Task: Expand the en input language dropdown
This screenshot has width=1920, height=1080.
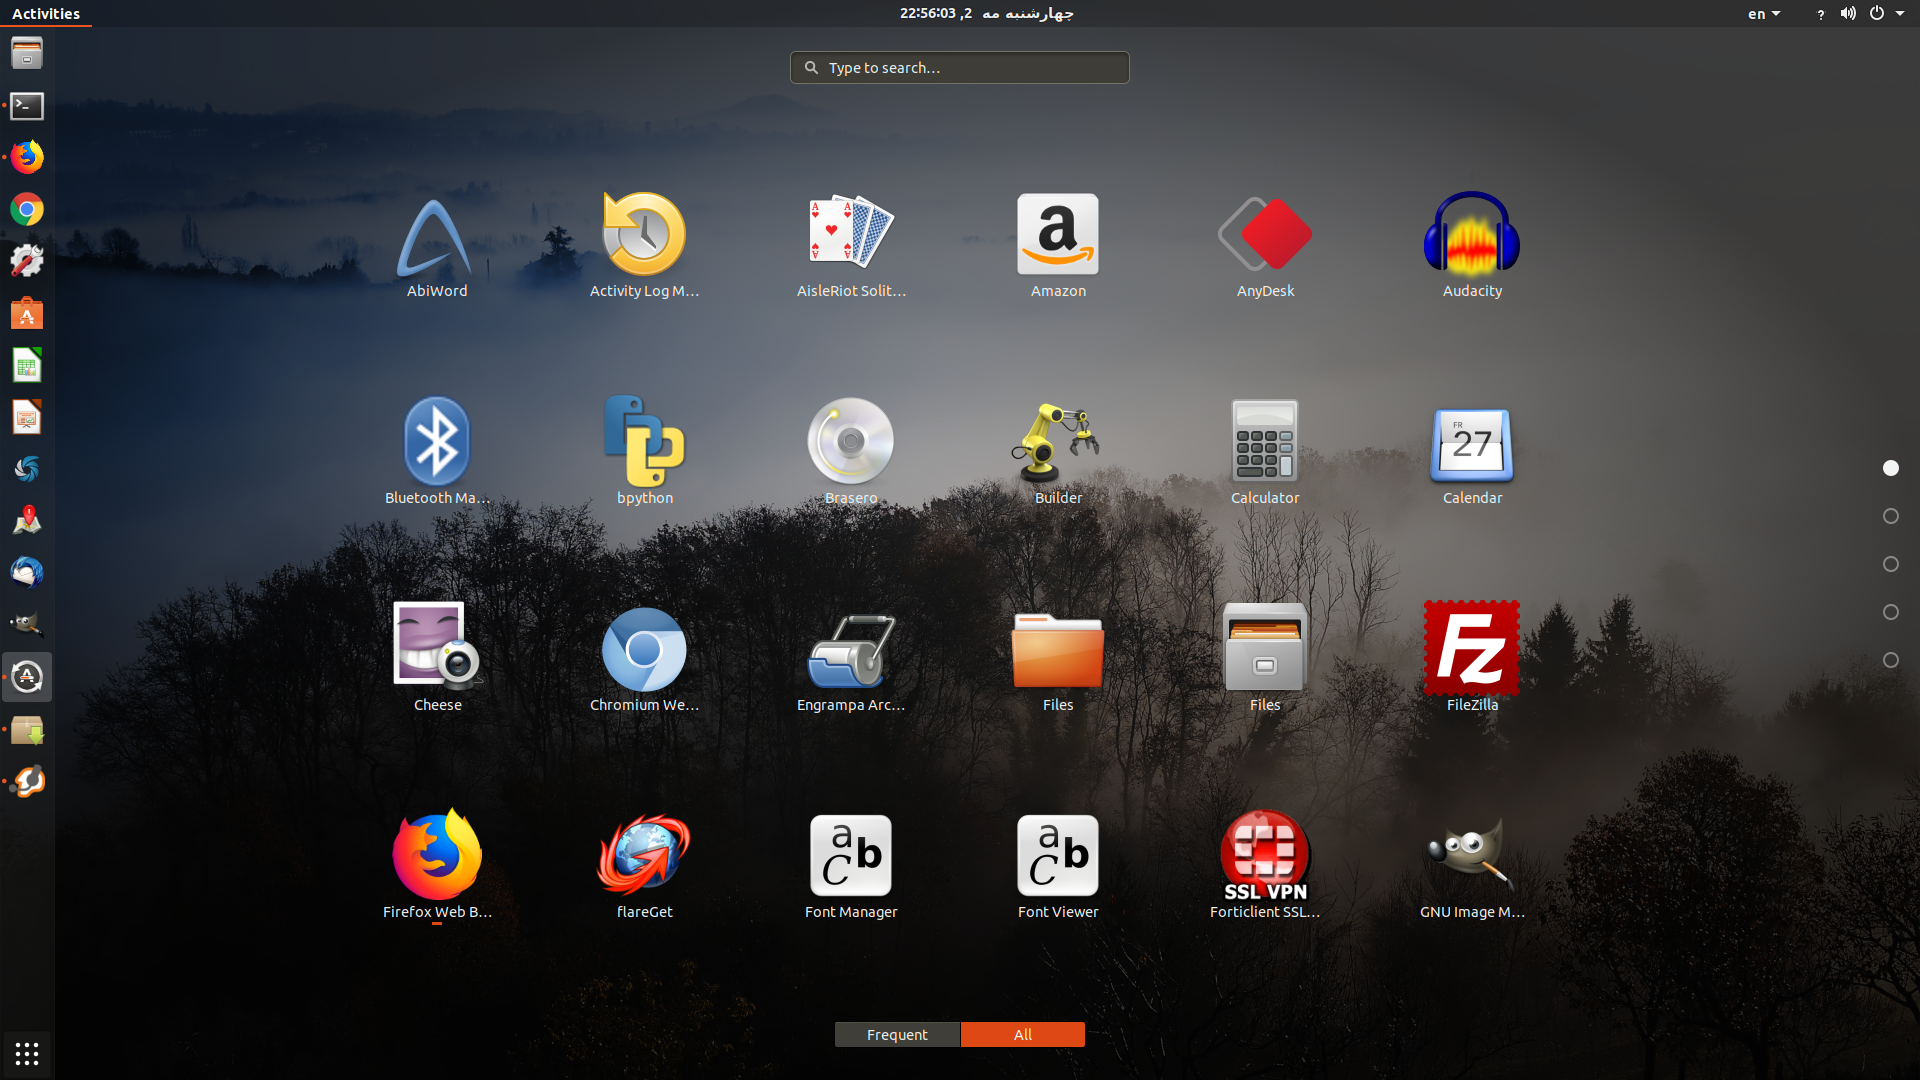Action: coord(1763,14)
